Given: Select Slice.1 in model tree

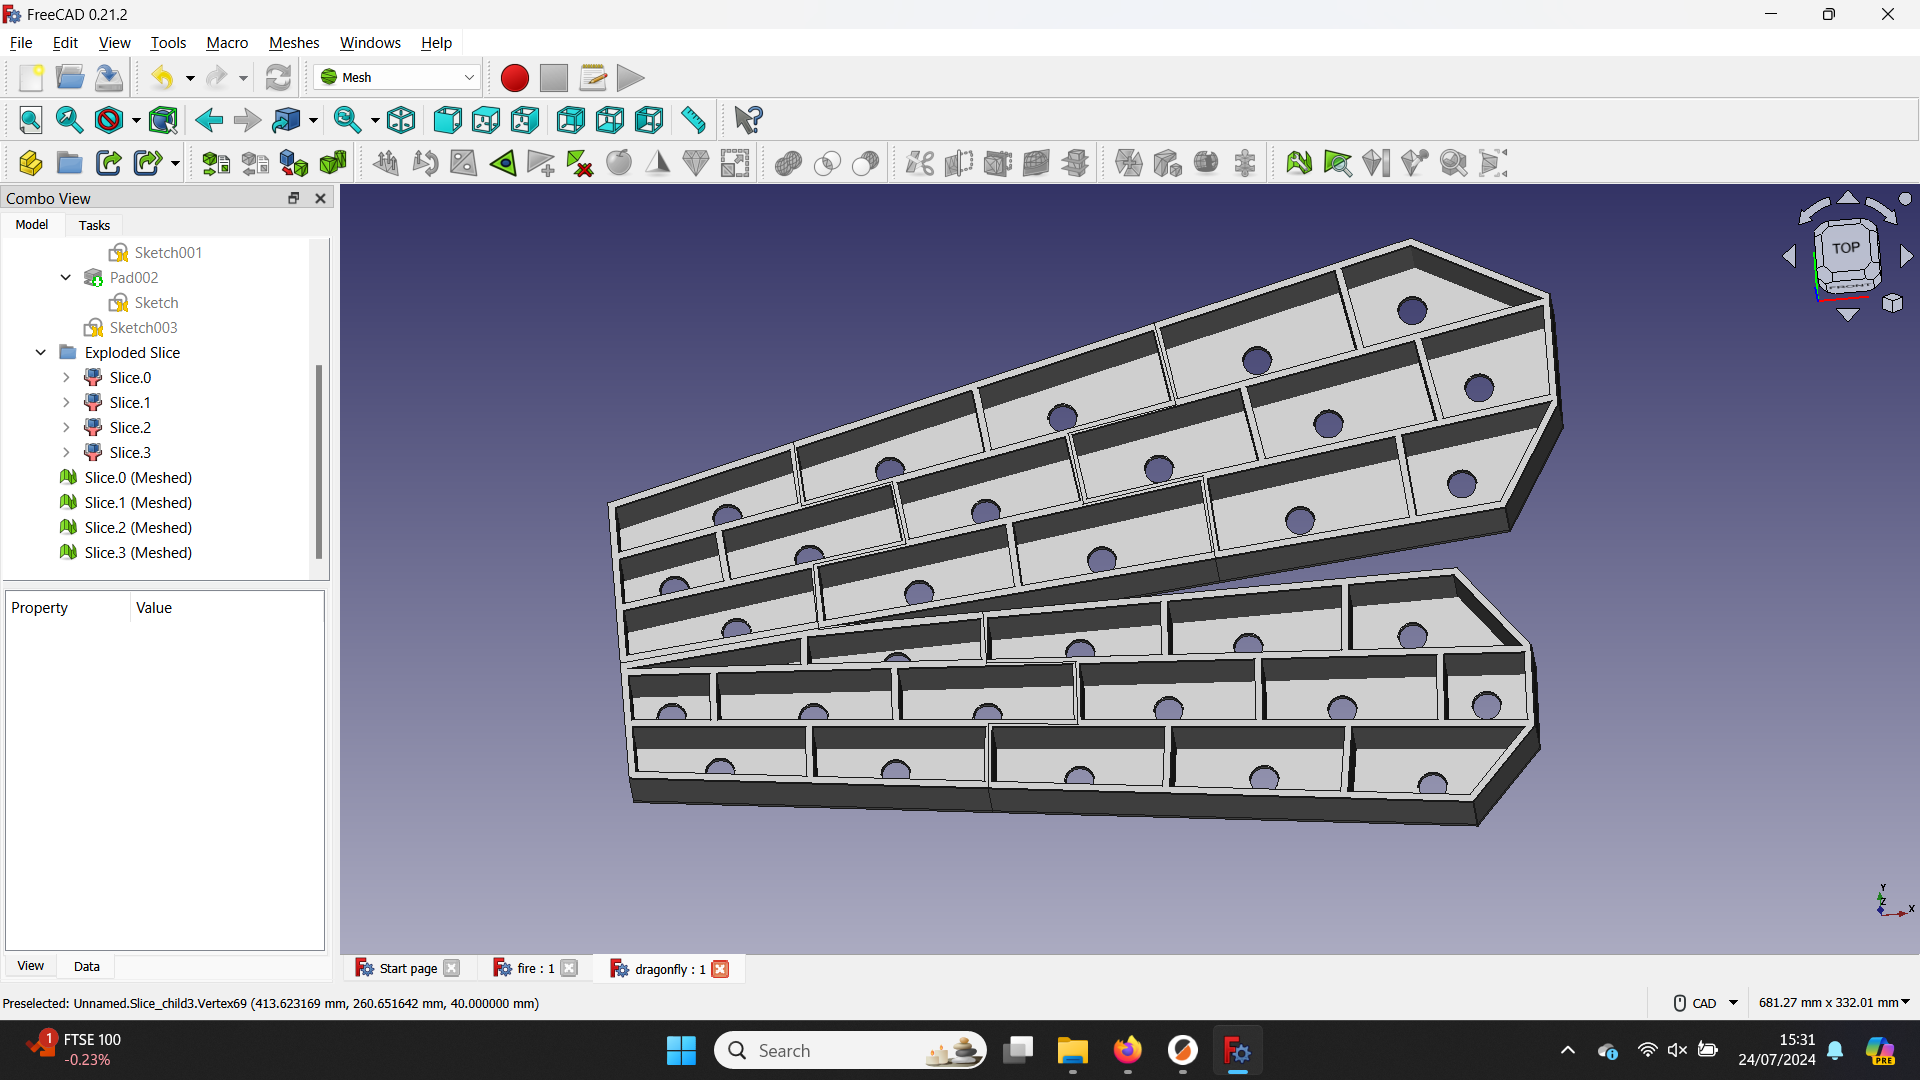Looking at the screenshot, I should coord(129,401).
